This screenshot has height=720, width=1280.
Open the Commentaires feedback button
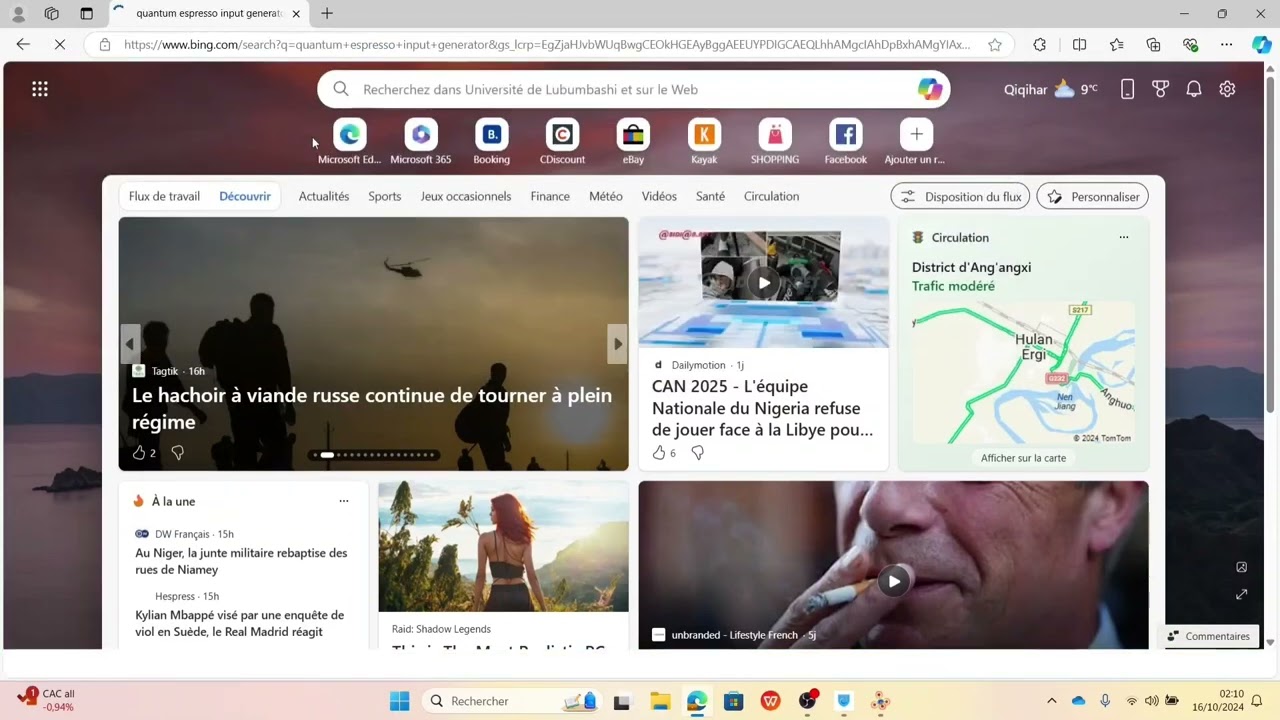point(1208,636)
